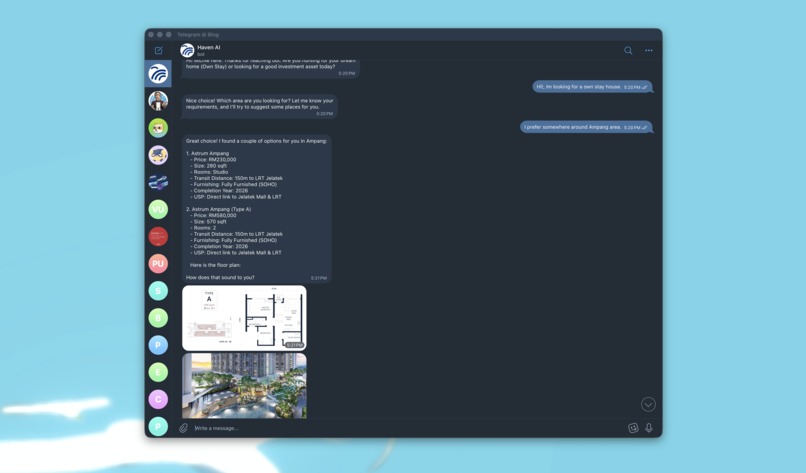The height and width of the screenshot is (473, 806).
Task: Open the E chat in sidebar
Action: click(x=158, y=372)
